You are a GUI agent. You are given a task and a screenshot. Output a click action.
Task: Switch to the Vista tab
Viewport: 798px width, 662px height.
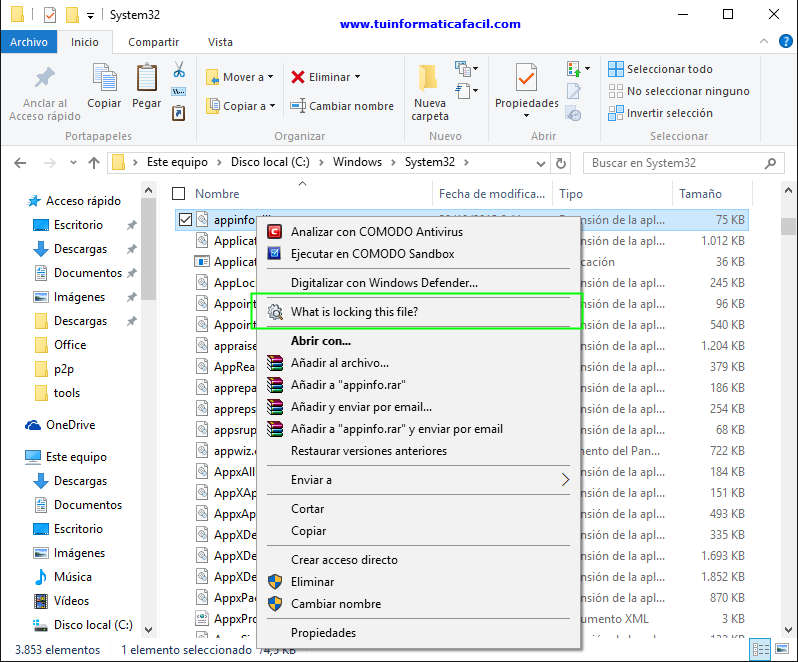[220, 42]
